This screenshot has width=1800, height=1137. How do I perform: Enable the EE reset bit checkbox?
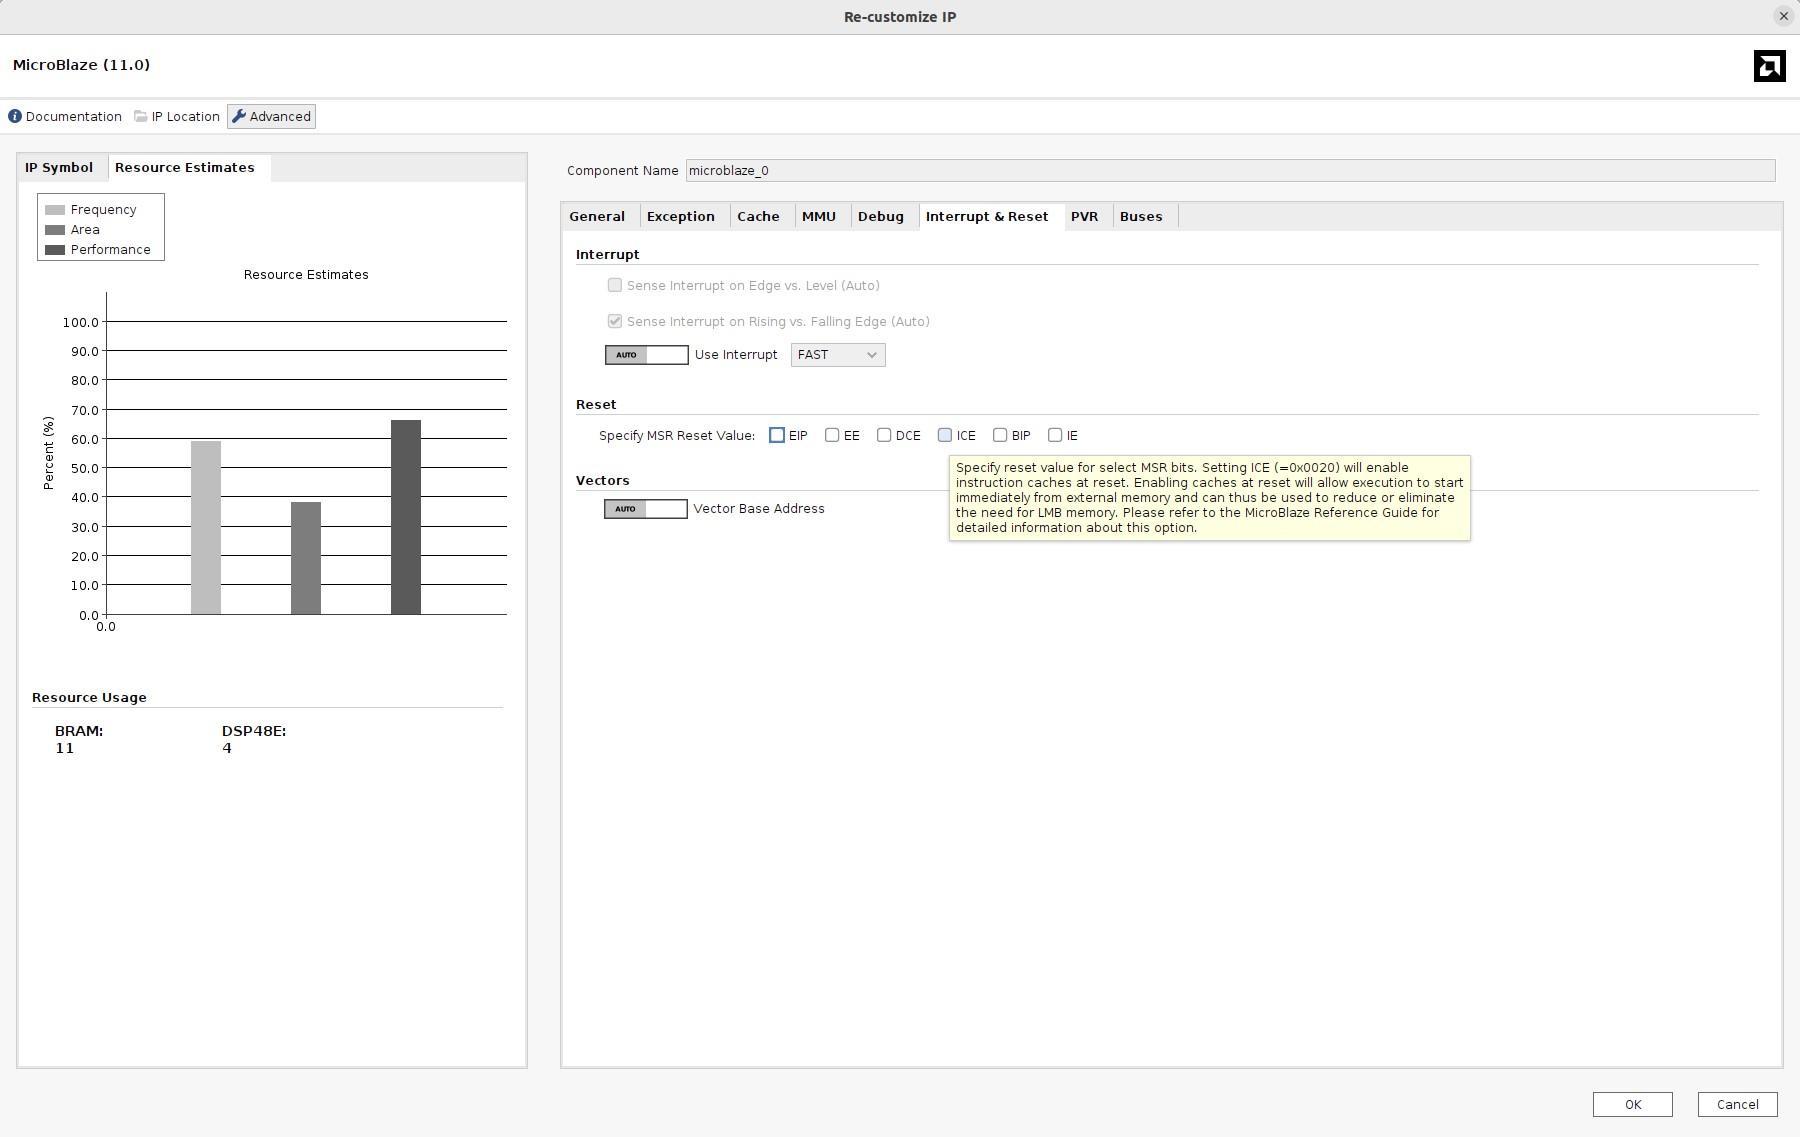(x=832, y=435)
